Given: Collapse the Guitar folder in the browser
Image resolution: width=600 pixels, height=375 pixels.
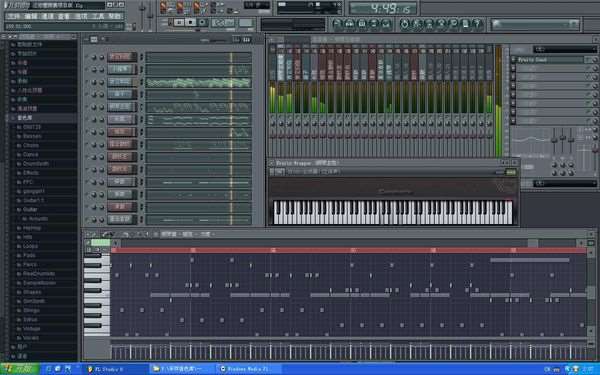Looking at the screenshot, I should click(30, 210).
